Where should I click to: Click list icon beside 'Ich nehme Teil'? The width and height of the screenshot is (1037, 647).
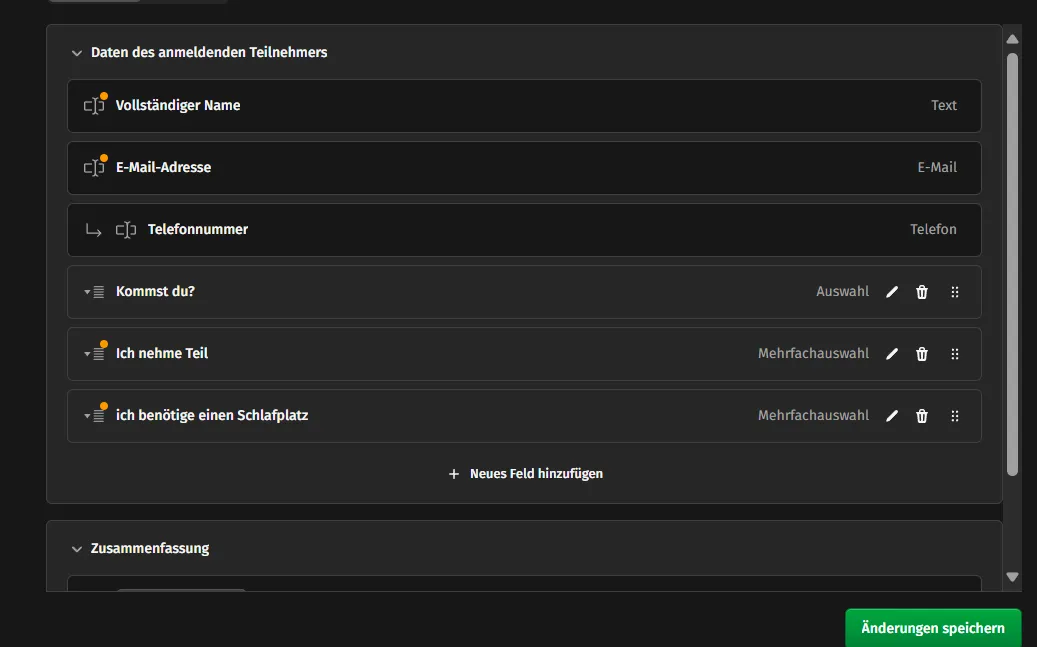click(95, 354)
